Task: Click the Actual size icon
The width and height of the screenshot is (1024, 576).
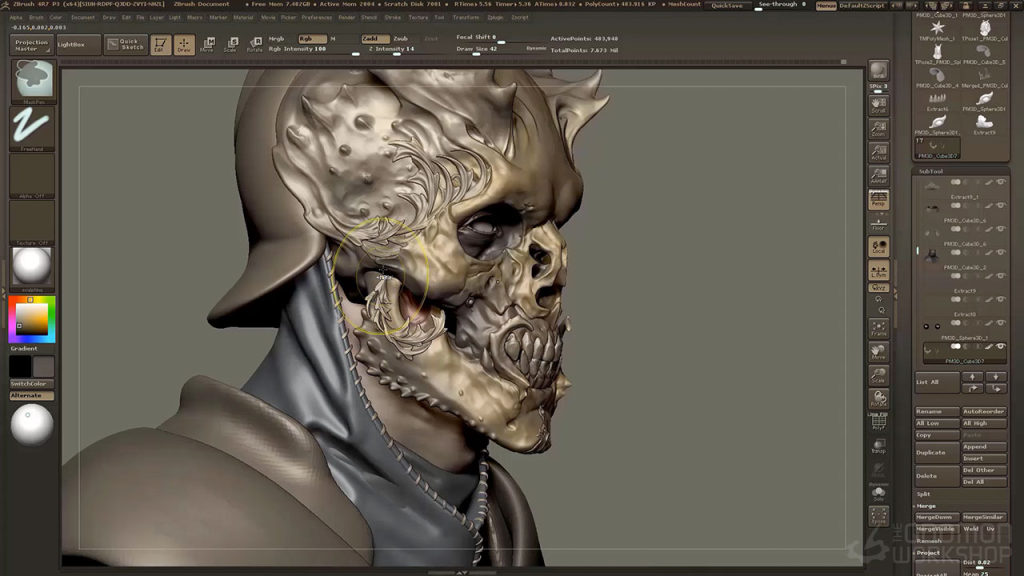Action: pos(878,152)
